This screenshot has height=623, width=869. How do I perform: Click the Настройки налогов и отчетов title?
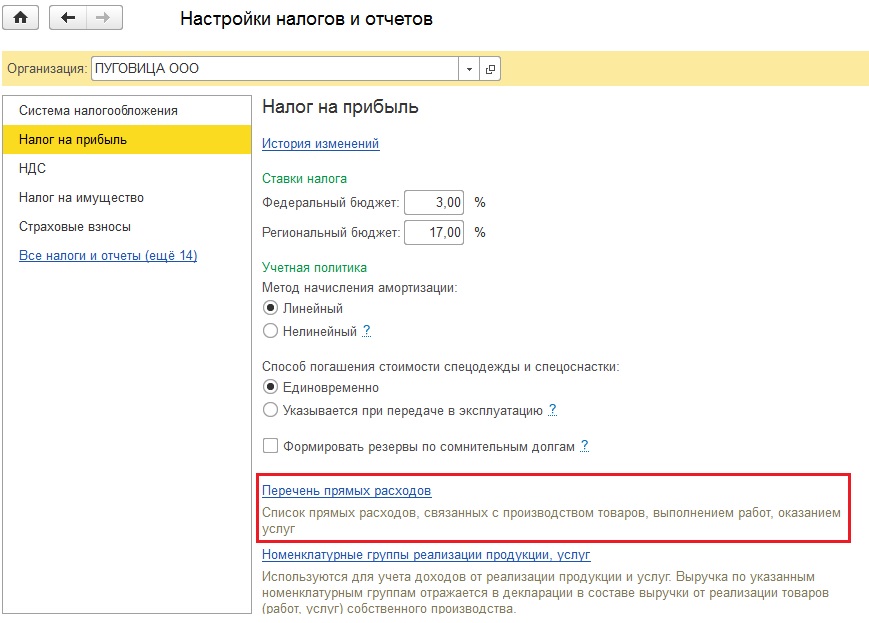(x=306, y=19)
